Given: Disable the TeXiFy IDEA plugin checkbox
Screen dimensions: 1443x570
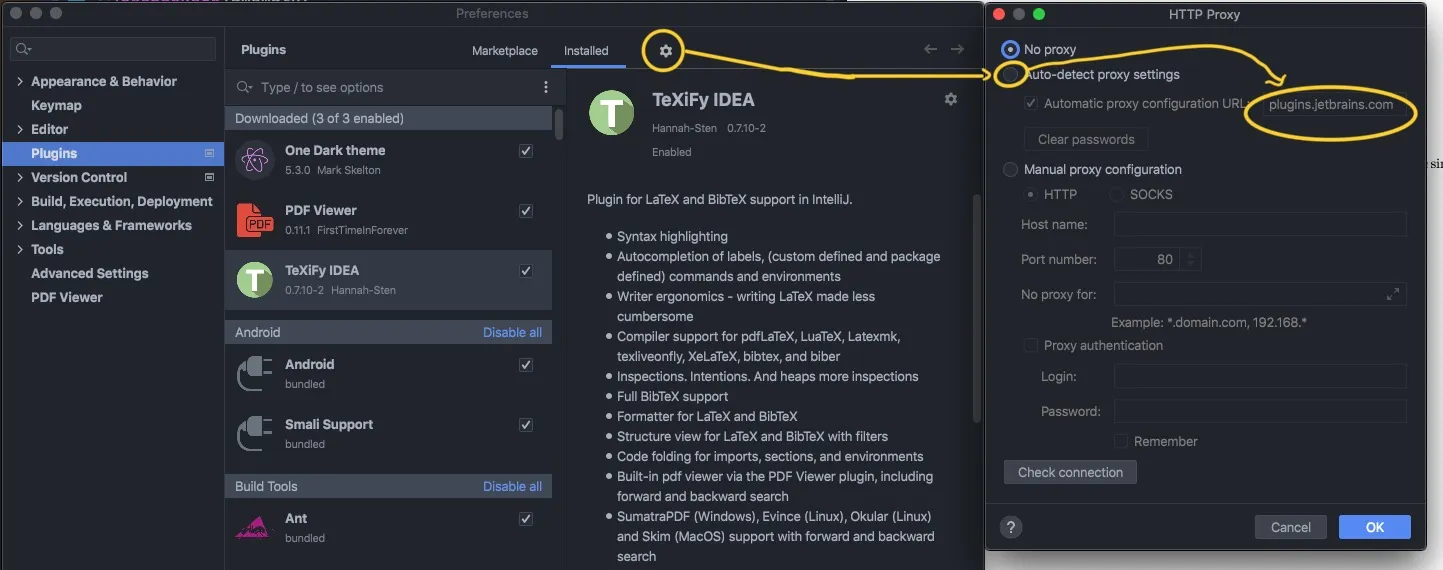Looking at the screenshot, I should (x=526, y=271).
